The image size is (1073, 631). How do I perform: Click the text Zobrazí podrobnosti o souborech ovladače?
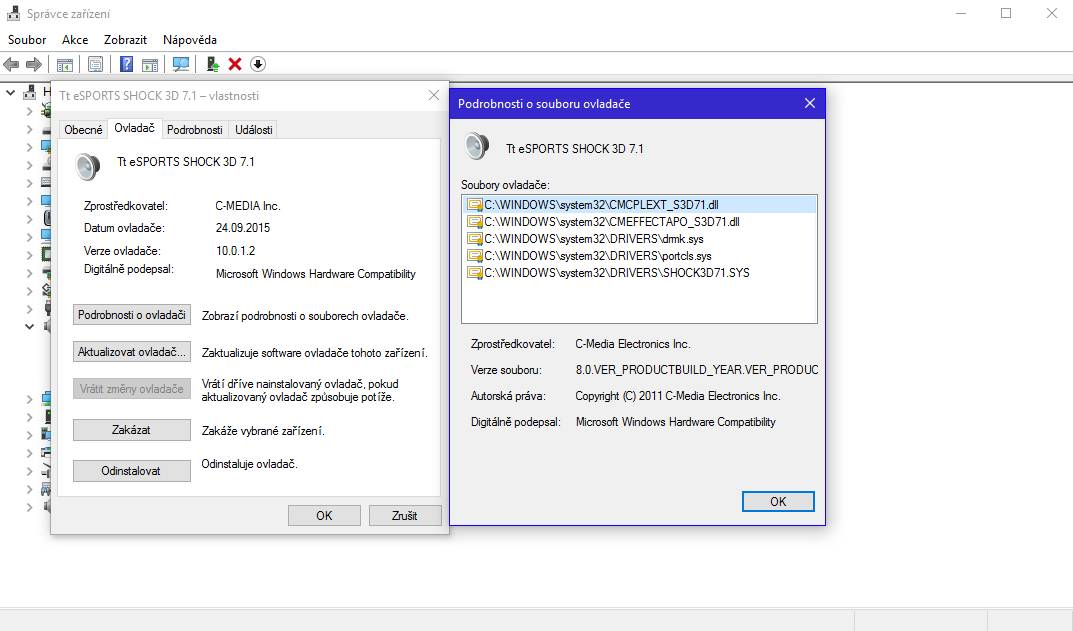pos(305,316)
